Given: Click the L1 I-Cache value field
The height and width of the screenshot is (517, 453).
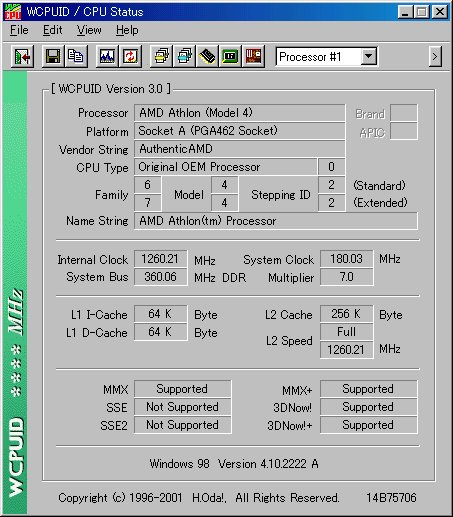Looking at the screenshot, I should click(x=160, y=314).
